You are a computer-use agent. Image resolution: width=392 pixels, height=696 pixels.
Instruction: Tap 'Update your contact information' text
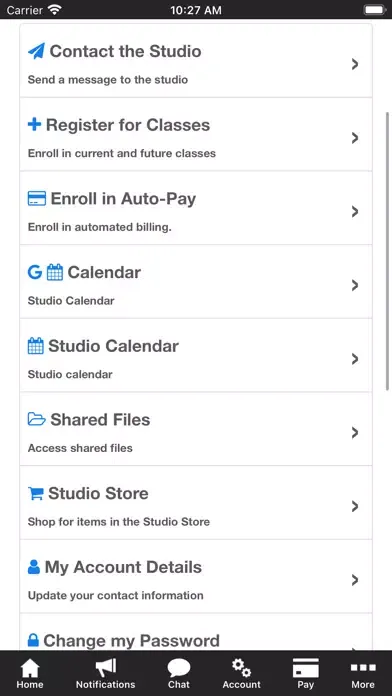[115, 596]
